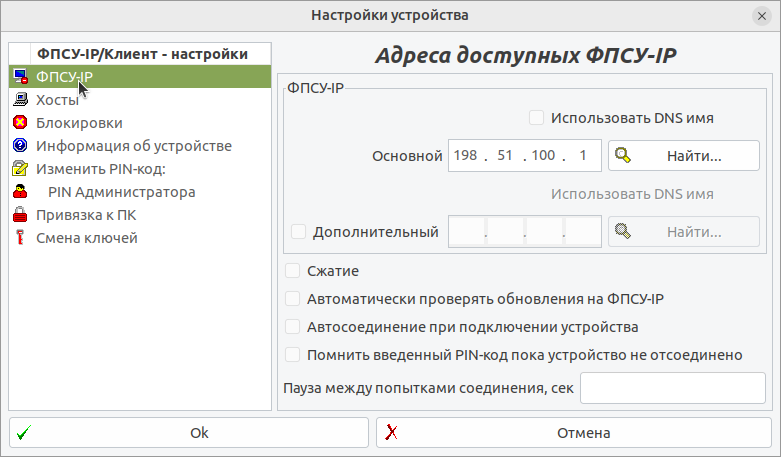The width and height of the screenshot is (781, 457).
Task: Enable the Сжатие checkbox
Action: tap(293, 270)
